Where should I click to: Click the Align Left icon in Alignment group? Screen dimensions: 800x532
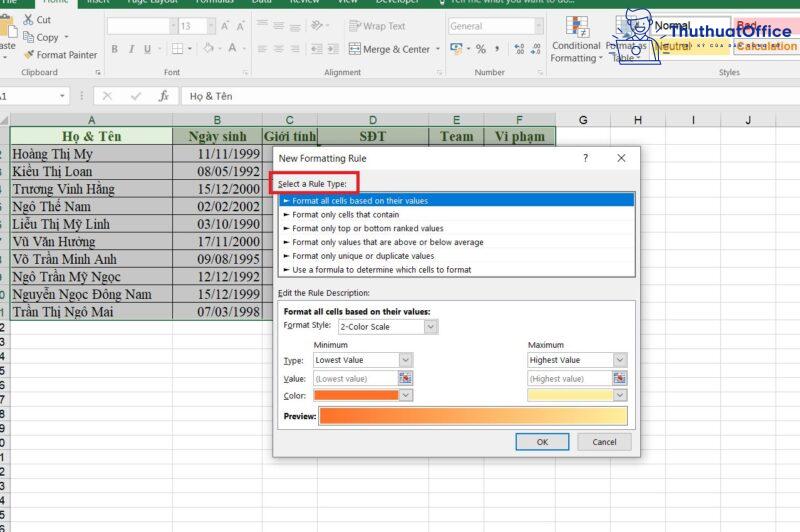click(262, 49)
